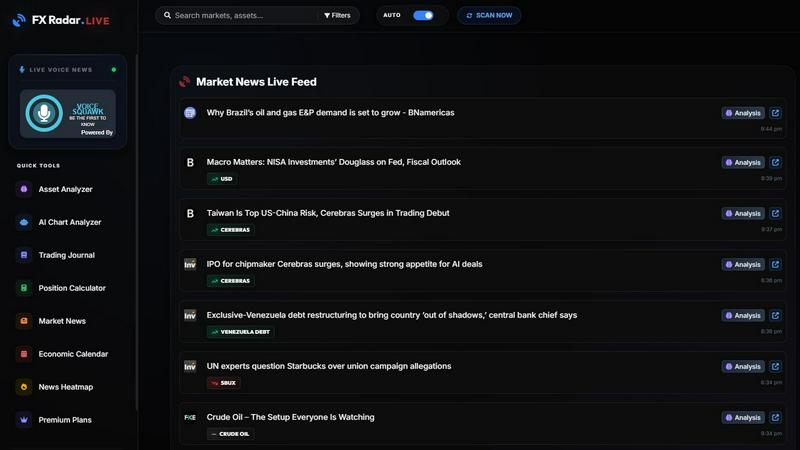
Task: Click Analysis for UN experts Starbucks article
Action: pos(743,366)
